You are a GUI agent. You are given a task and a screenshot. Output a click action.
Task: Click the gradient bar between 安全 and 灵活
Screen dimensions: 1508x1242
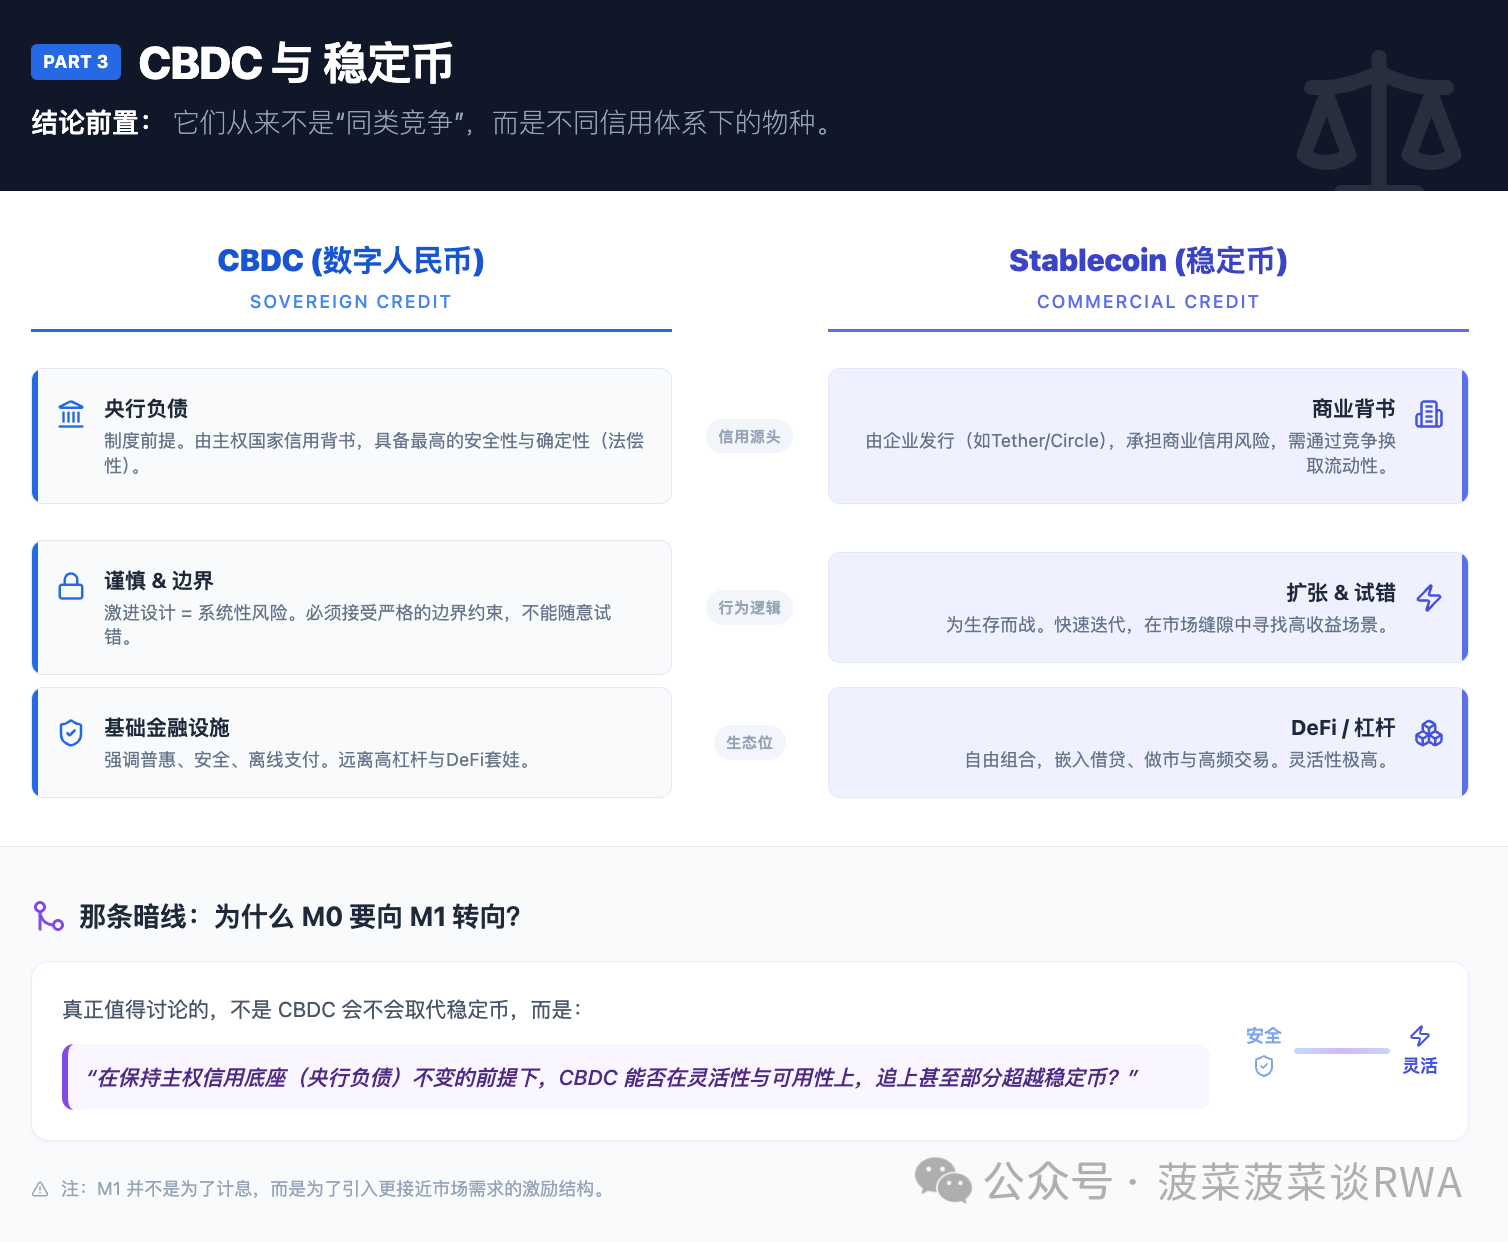1341,1051
